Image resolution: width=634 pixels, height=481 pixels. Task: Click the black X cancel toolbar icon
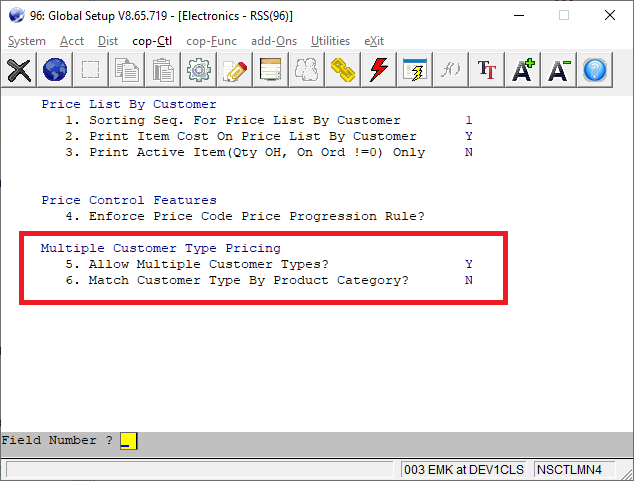tap(19, 70)
